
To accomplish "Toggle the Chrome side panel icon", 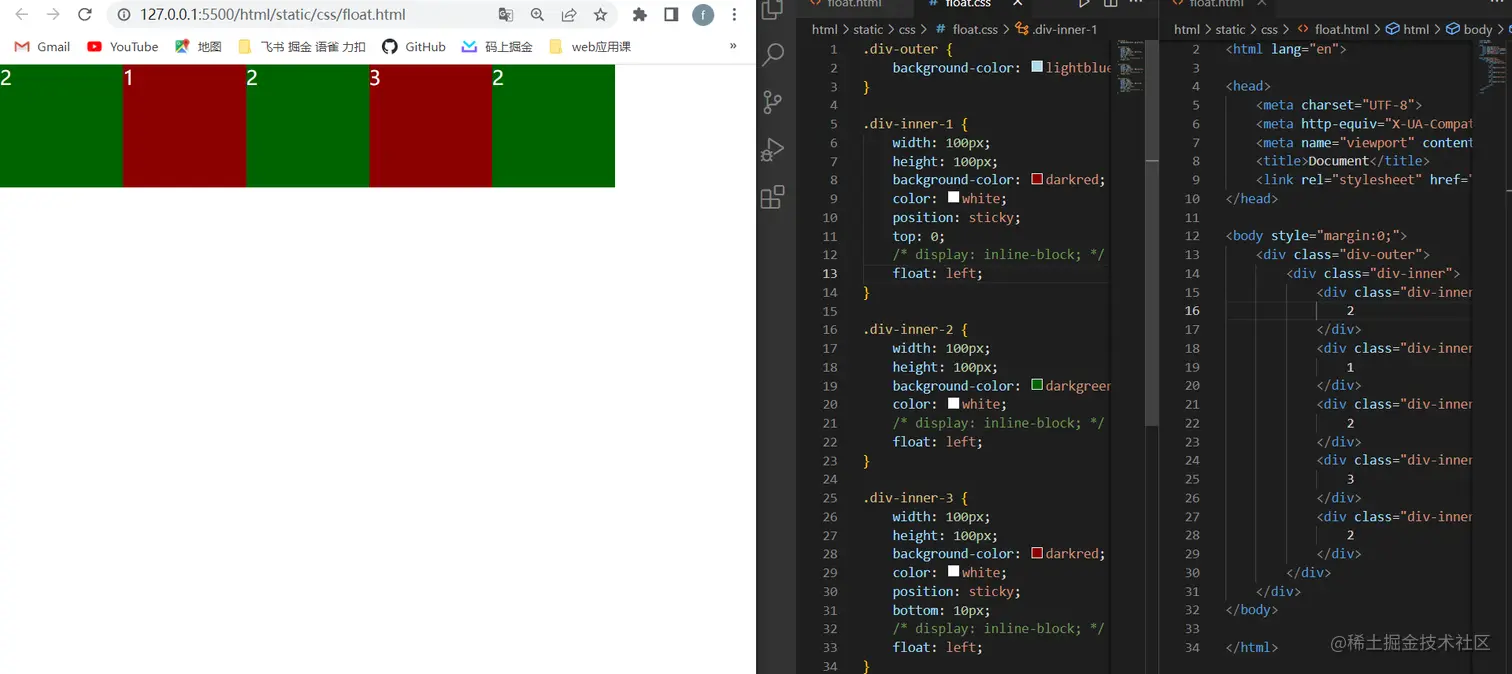I will pyautogui.click(x=671, y=15).
